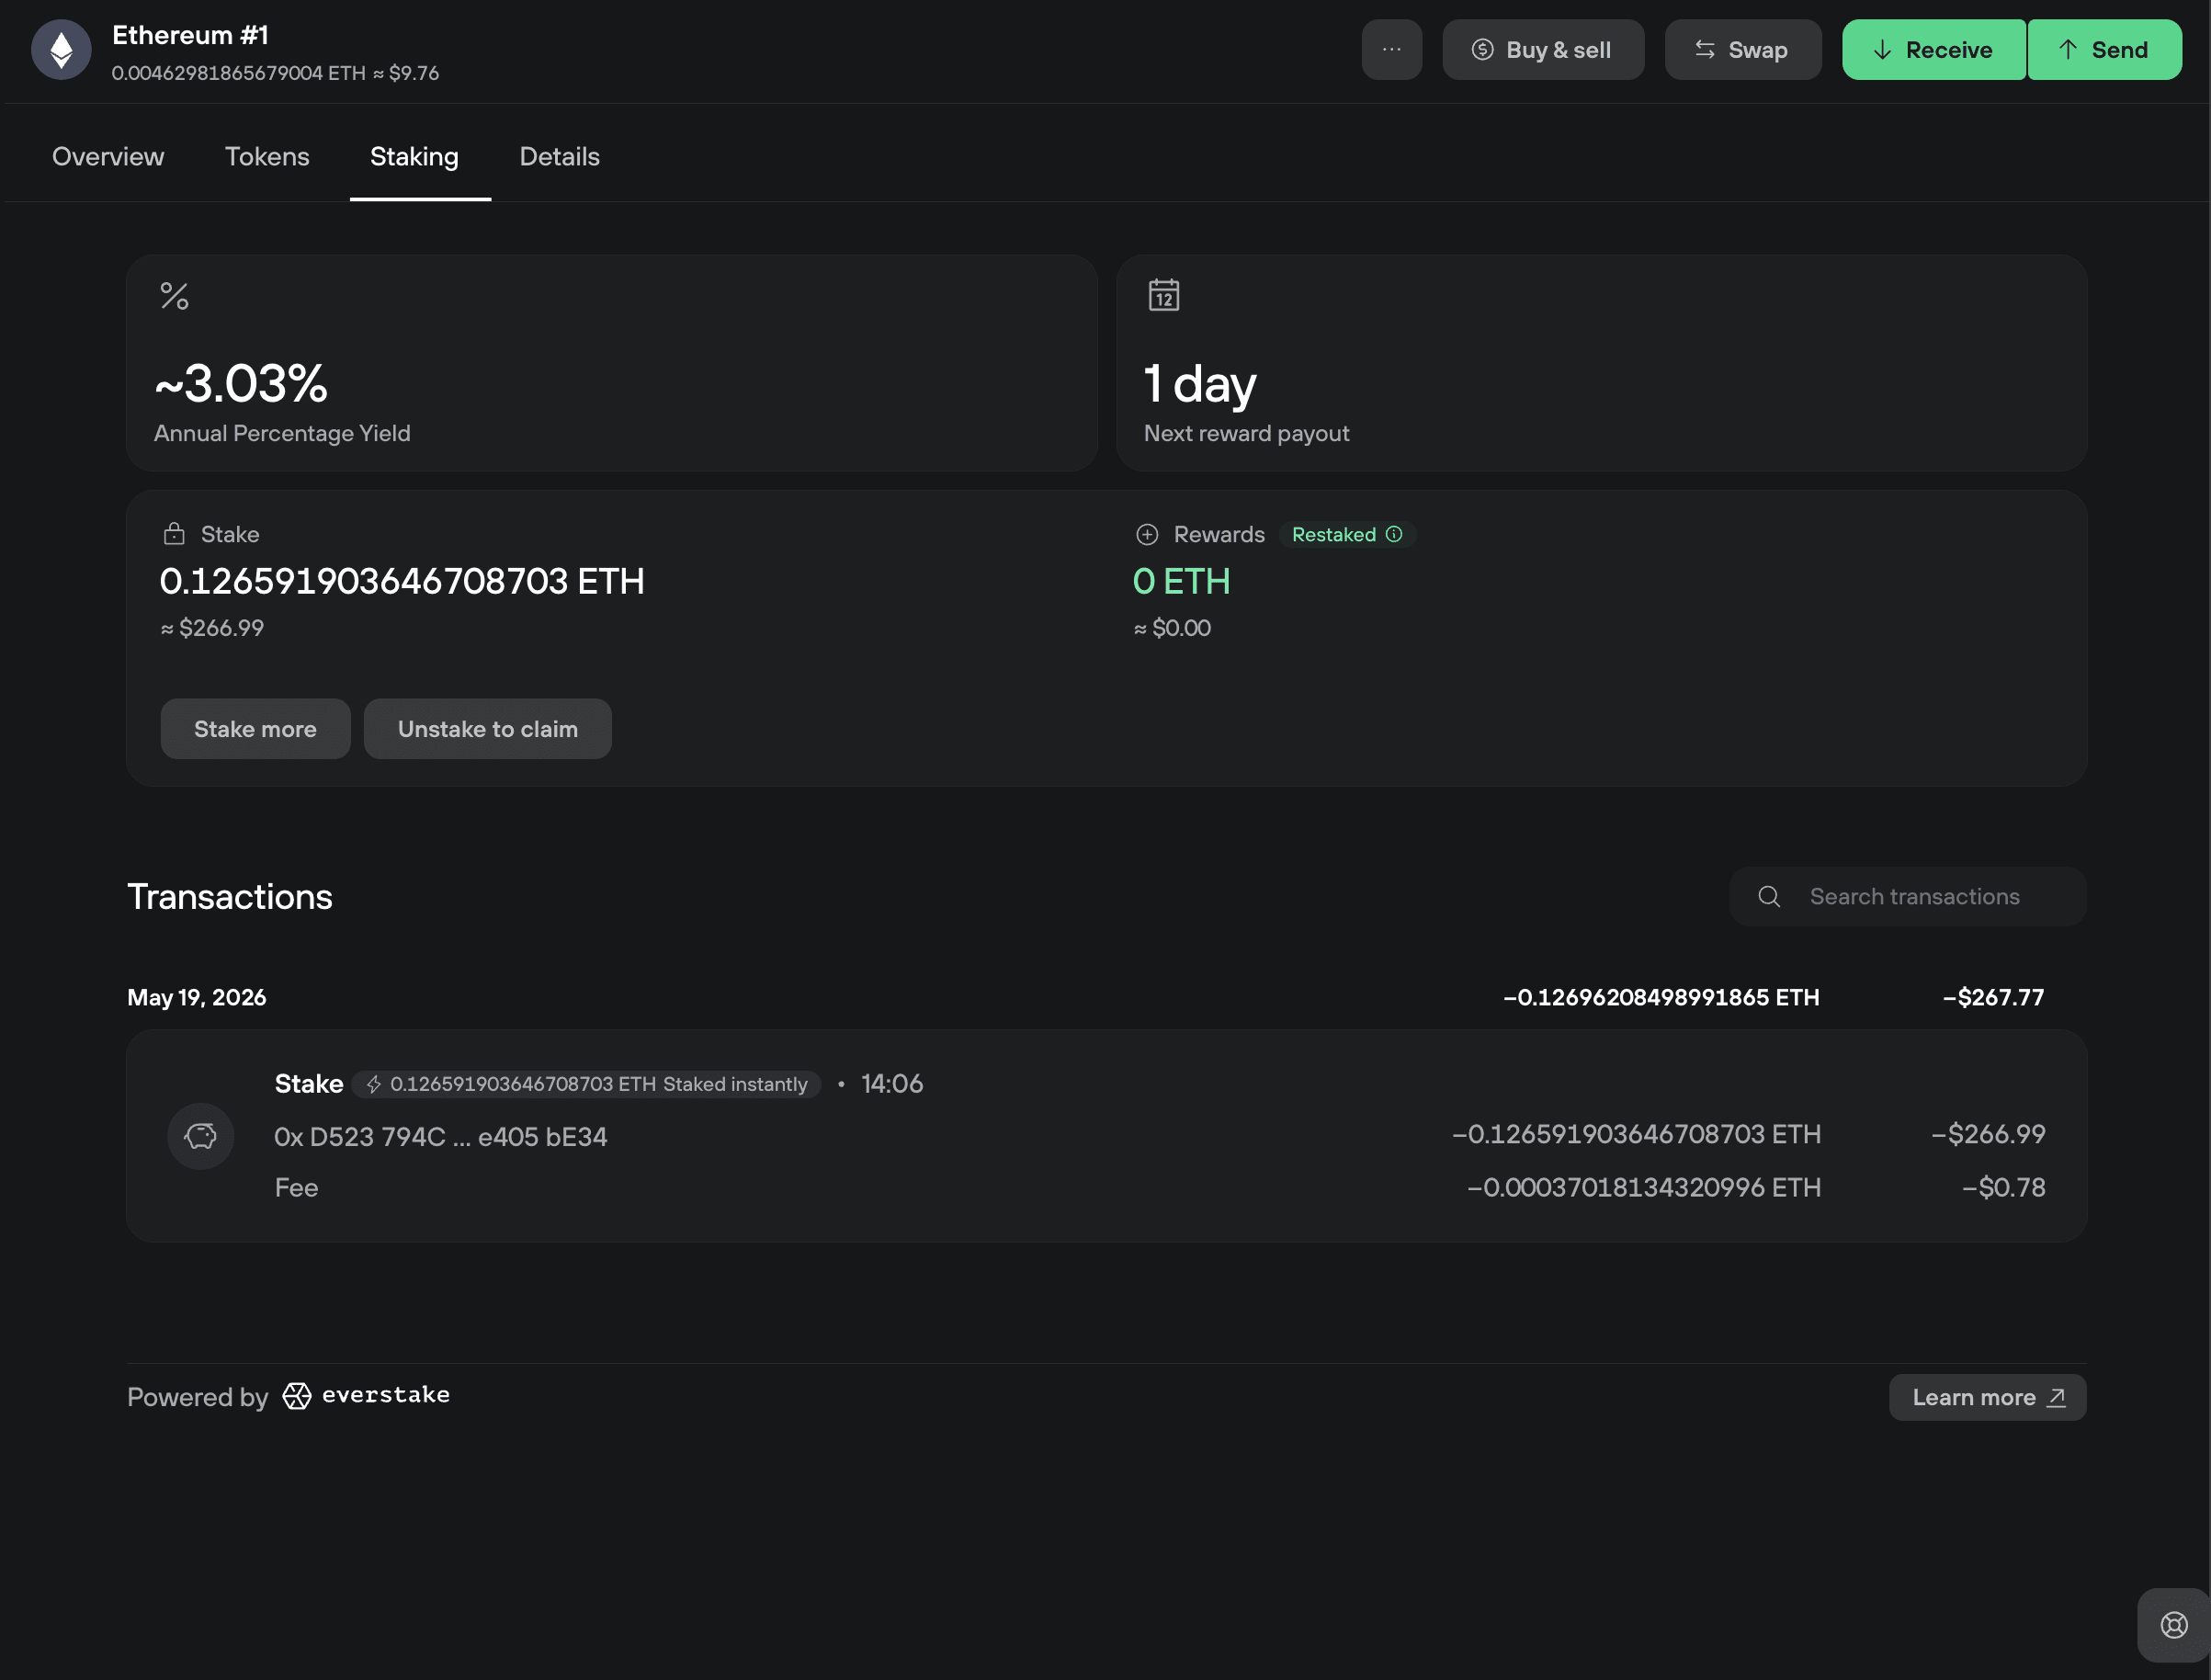Click the everstake logo
This screenshot has width=2211, height=1680.
366,1395
